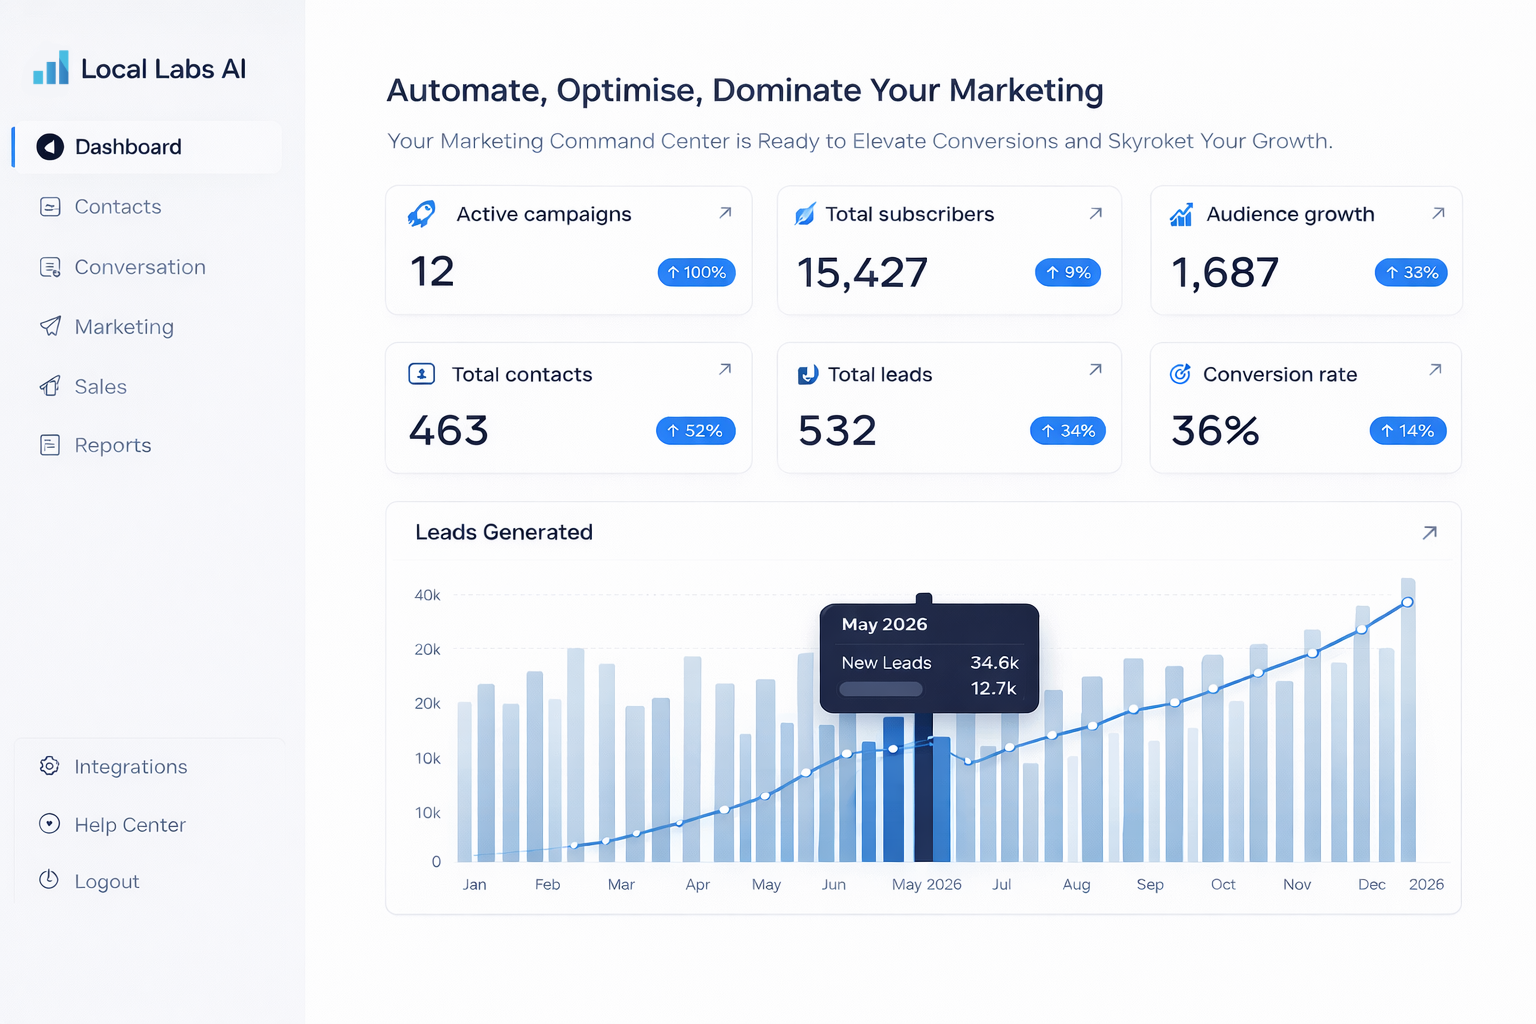
Task: Expand the Leads Generated chart arrow
Action: [1429, 533]
